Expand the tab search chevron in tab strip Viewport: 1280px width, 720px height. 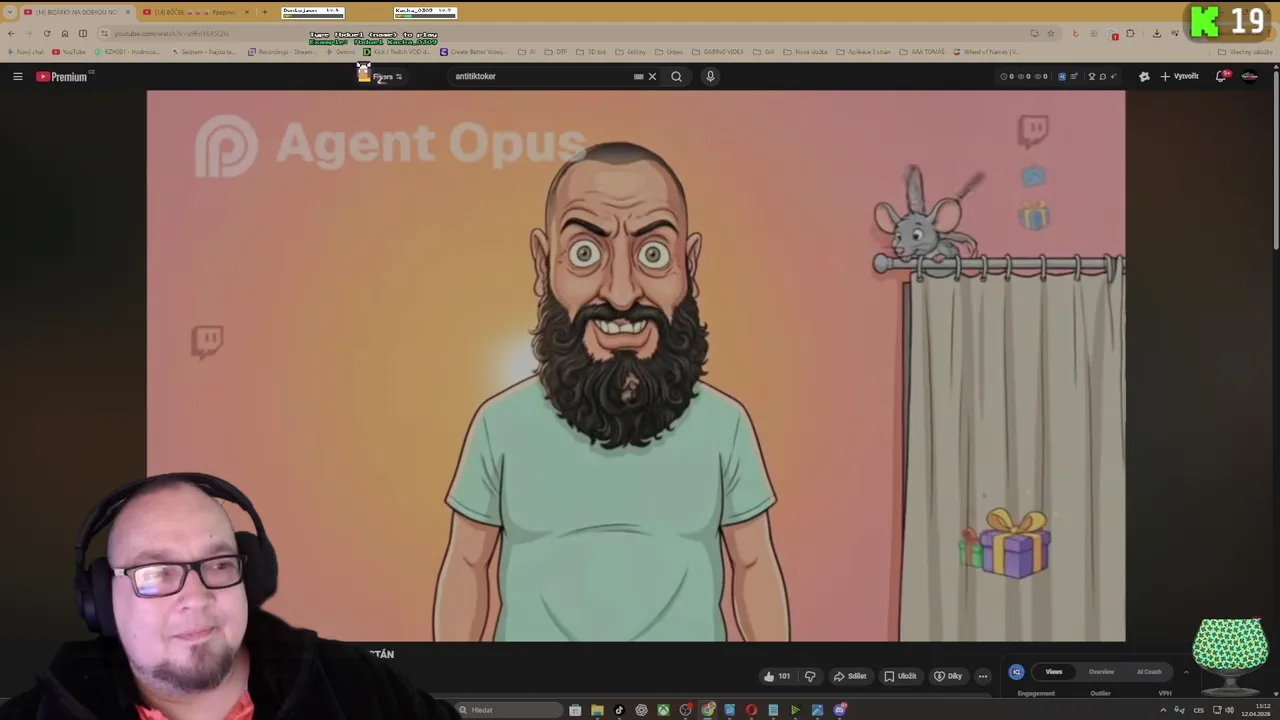10,12
